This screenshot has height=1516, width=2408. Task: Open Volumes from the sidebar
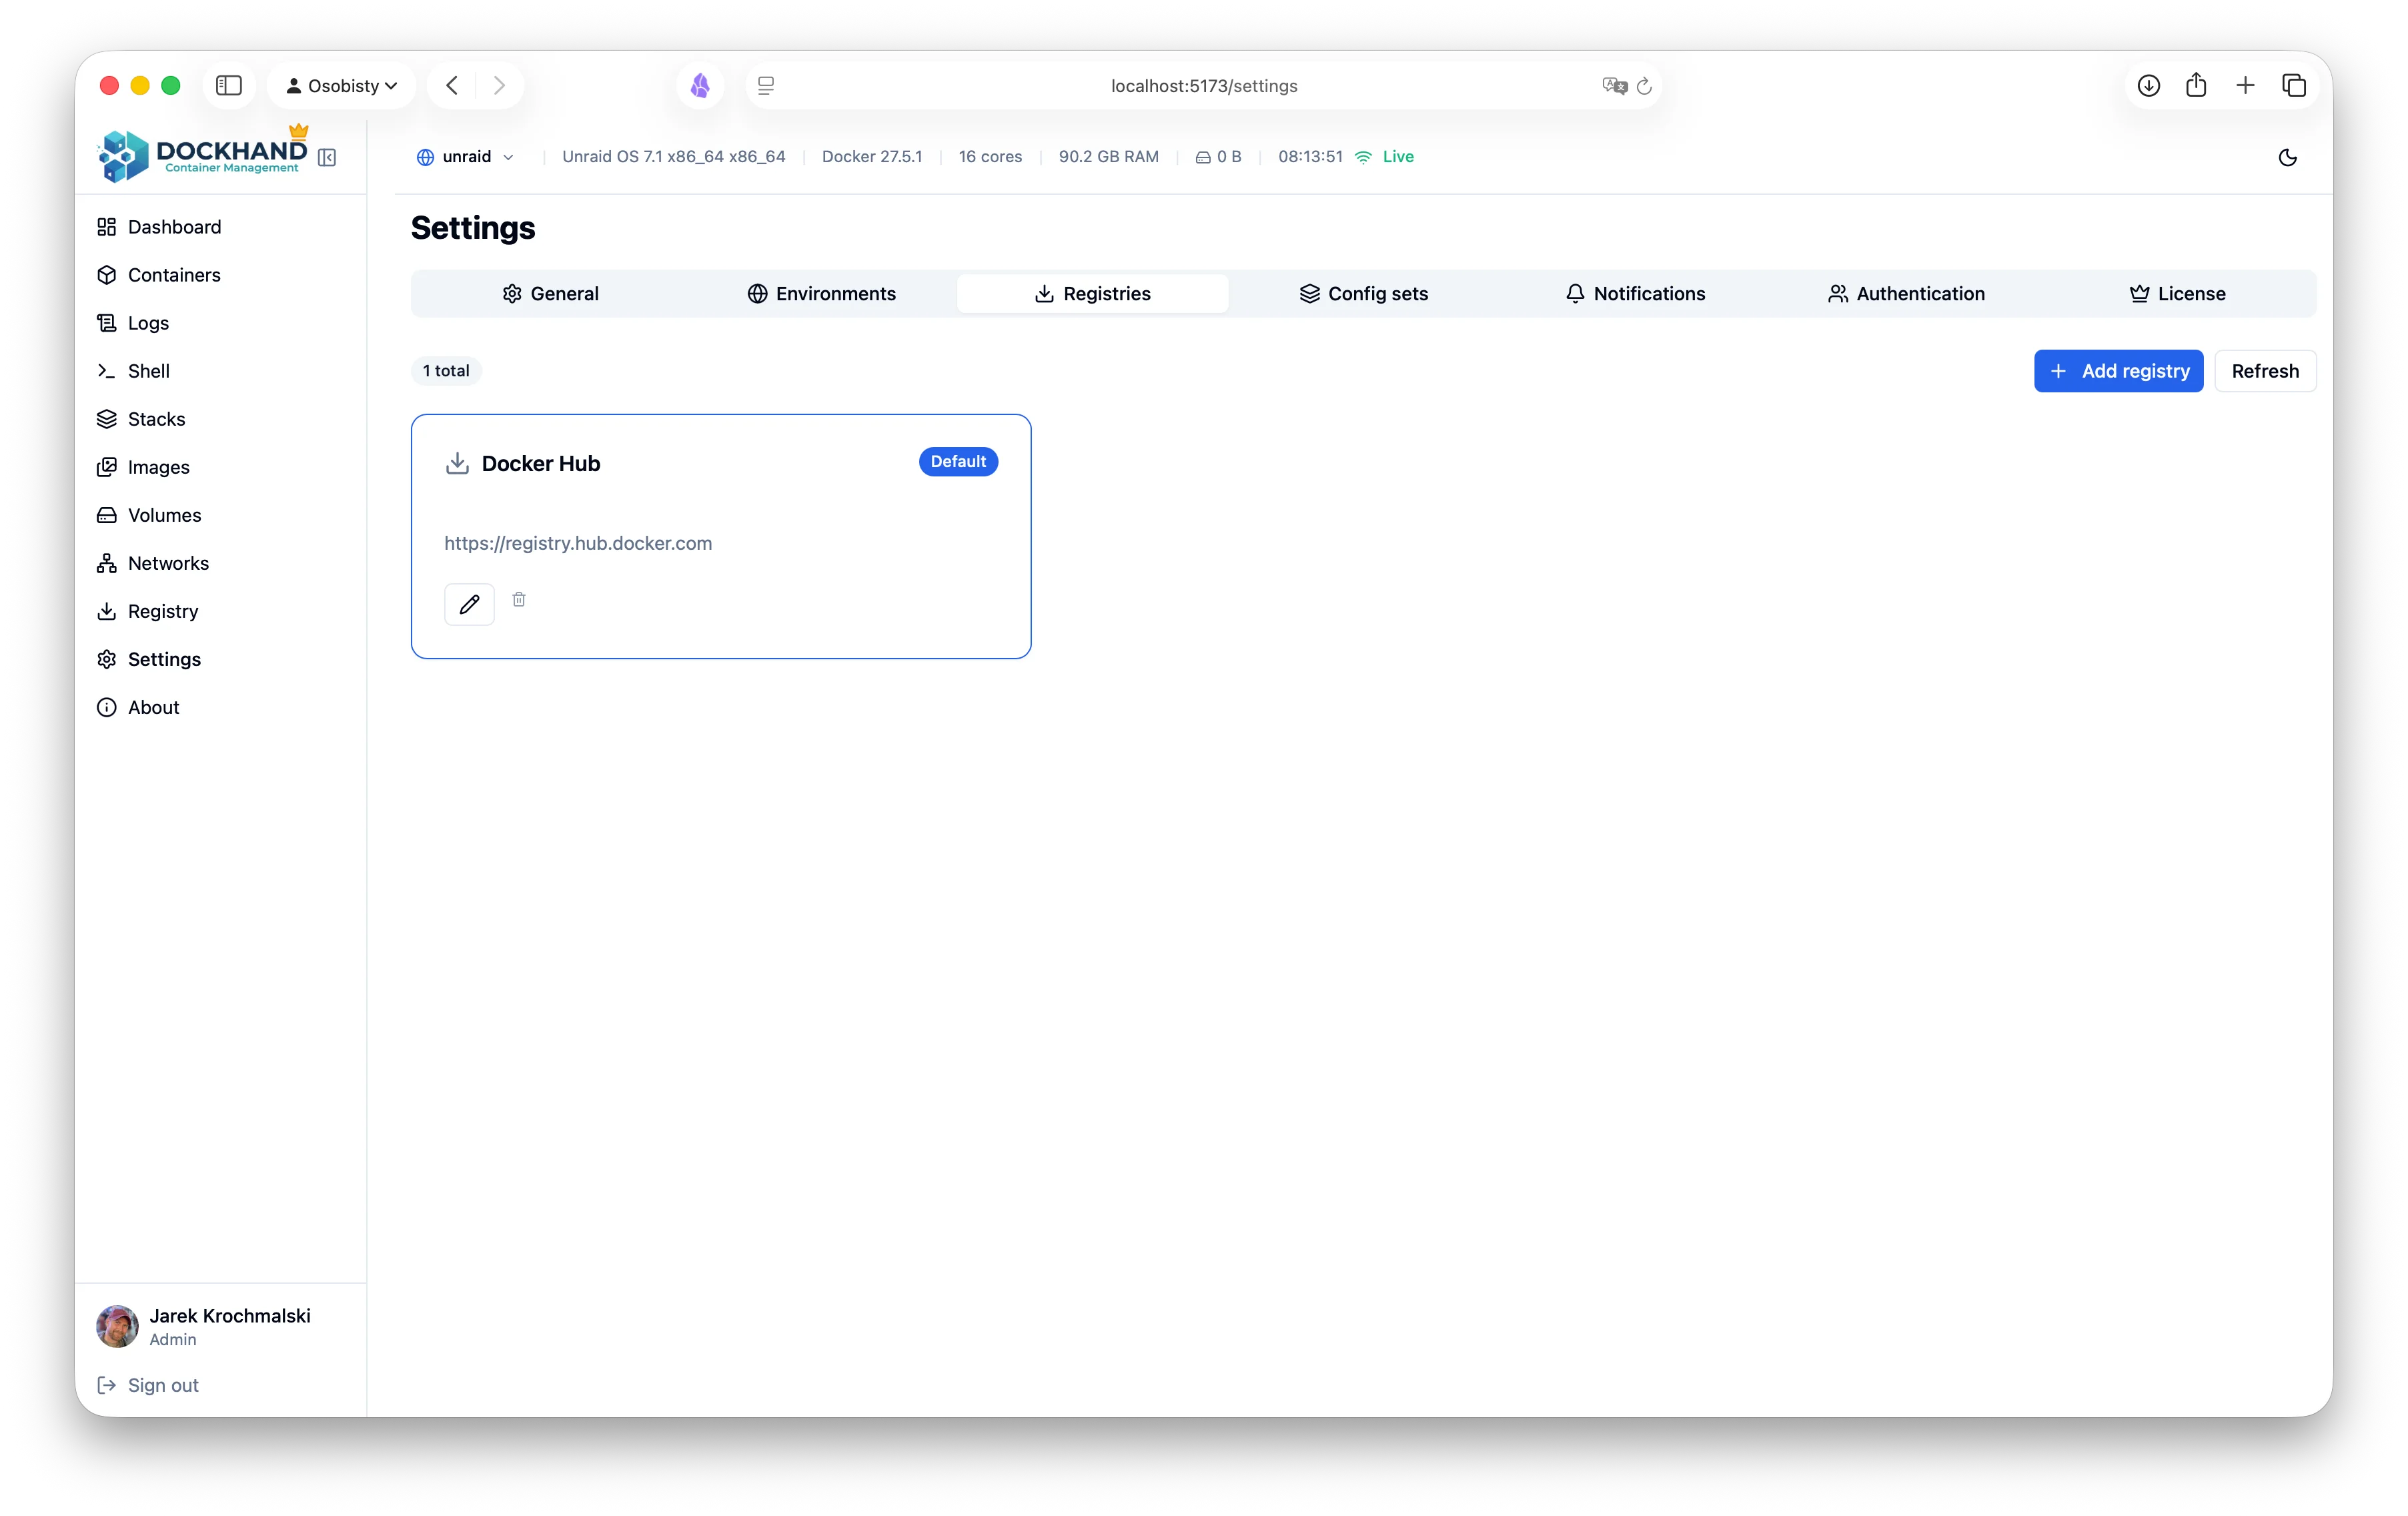click(164, 515)
